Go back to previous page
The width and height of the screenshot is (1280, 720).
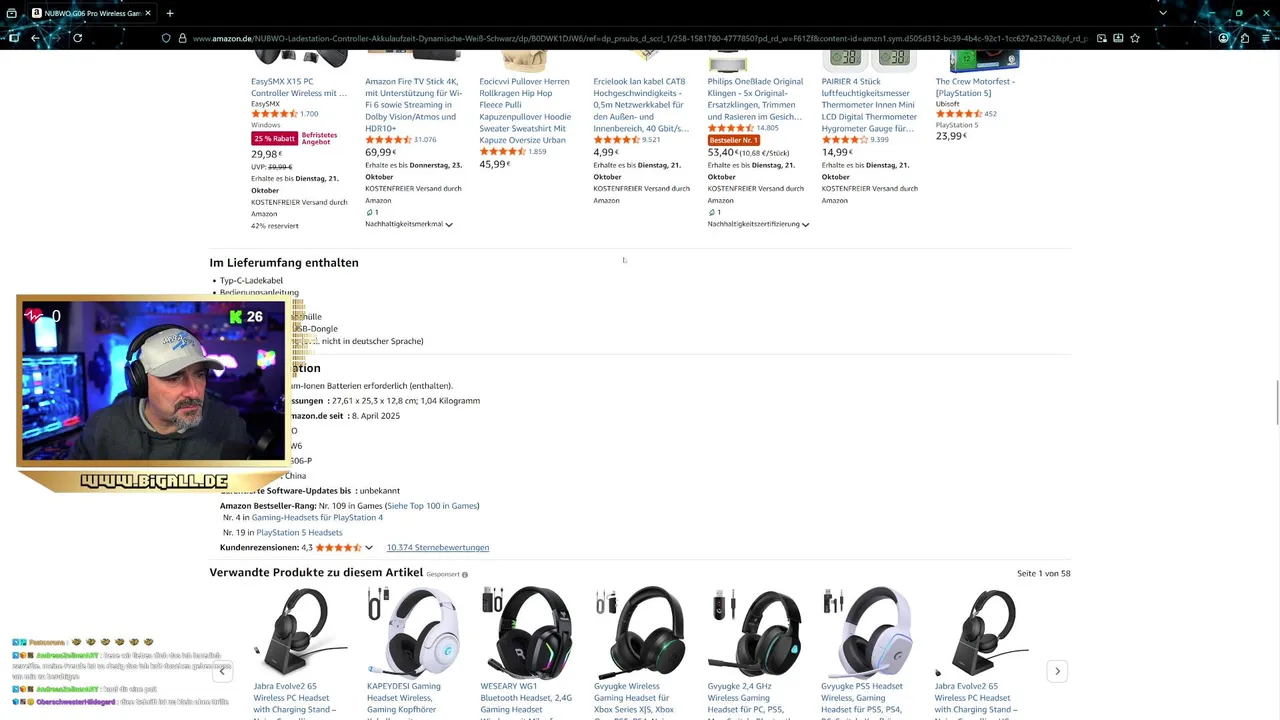click(35, 38)
